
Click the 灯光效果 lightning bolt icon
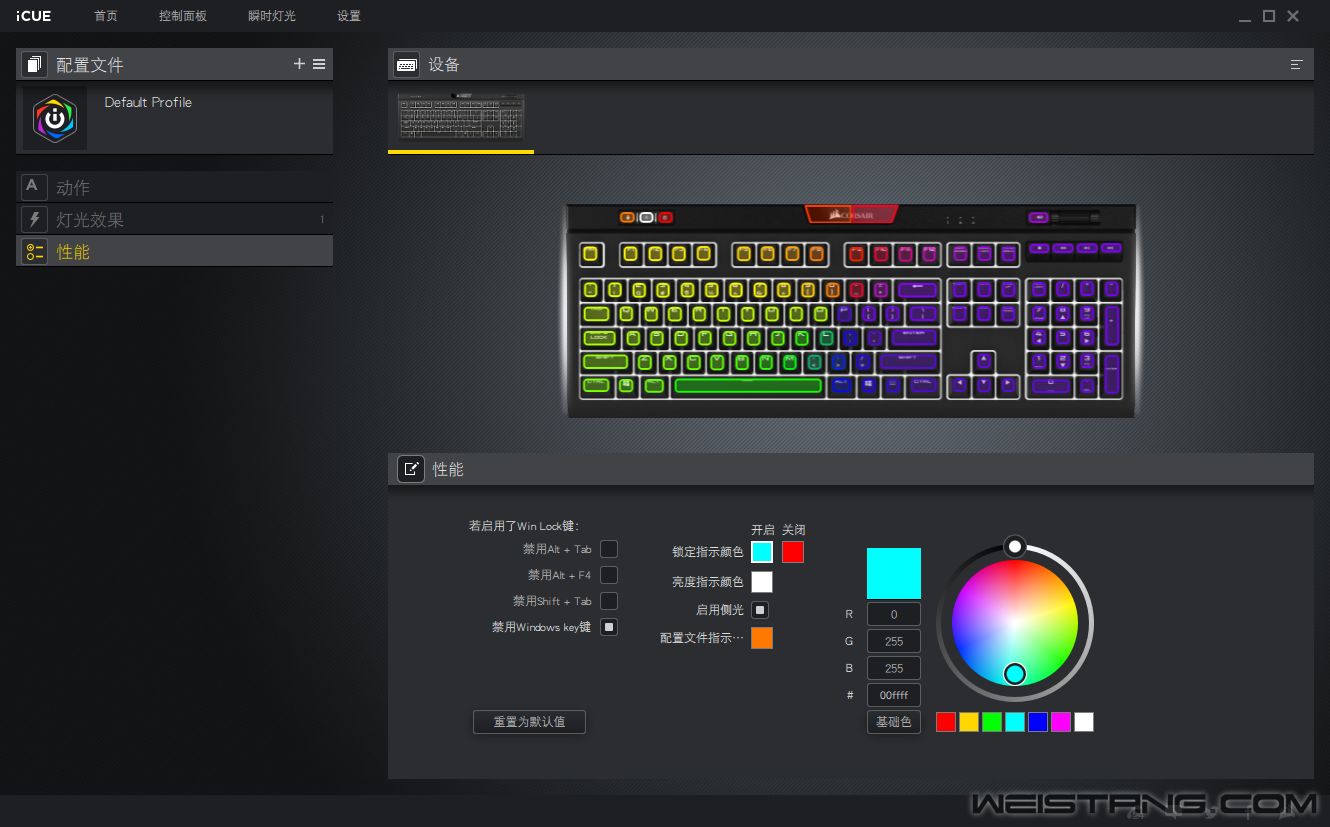tap(34, 219)
